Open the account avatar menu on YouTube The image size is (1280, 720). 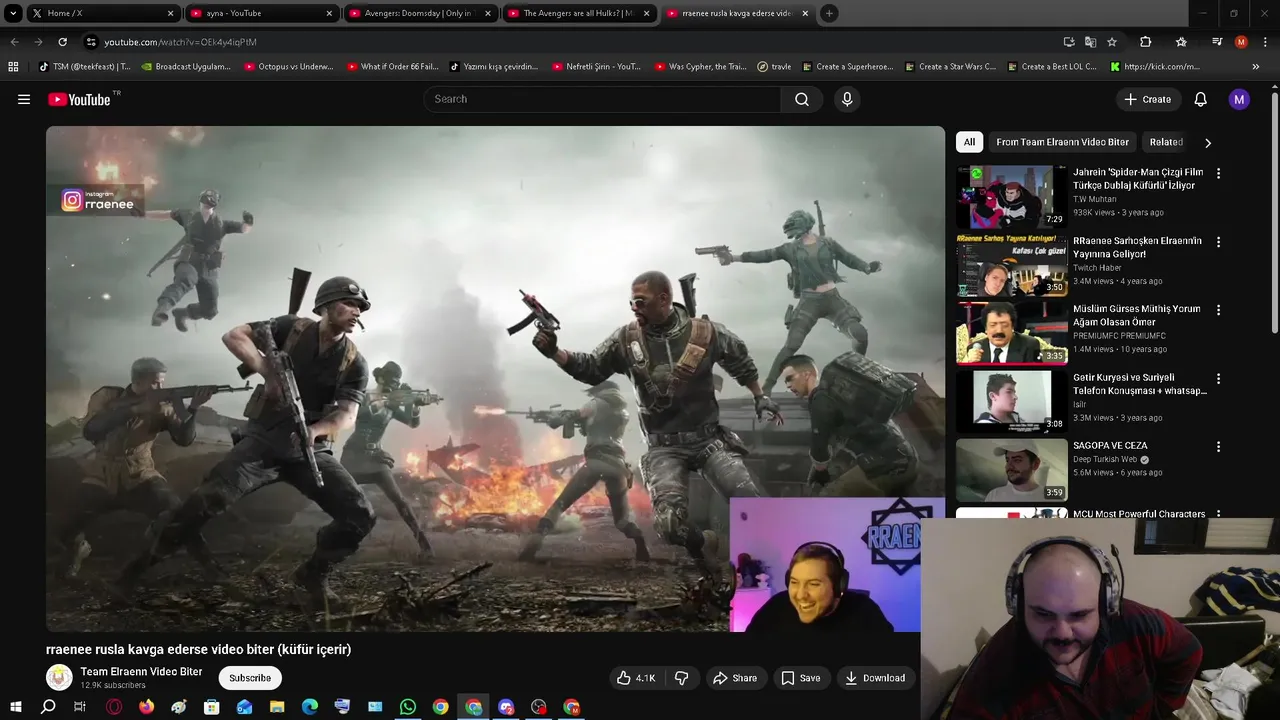click(1239, 99)
